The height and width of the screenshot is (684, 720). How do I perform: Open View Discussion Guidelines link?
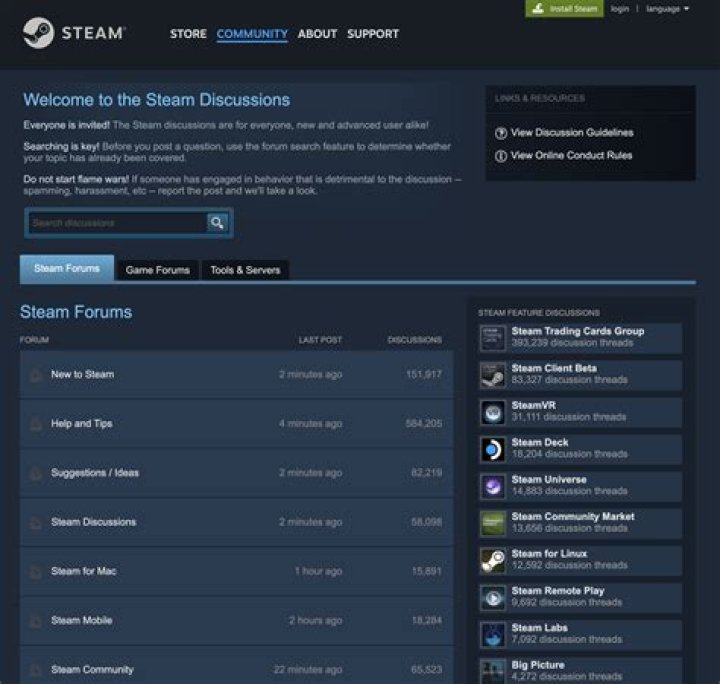pyautogui.click(x=572, y=133)
